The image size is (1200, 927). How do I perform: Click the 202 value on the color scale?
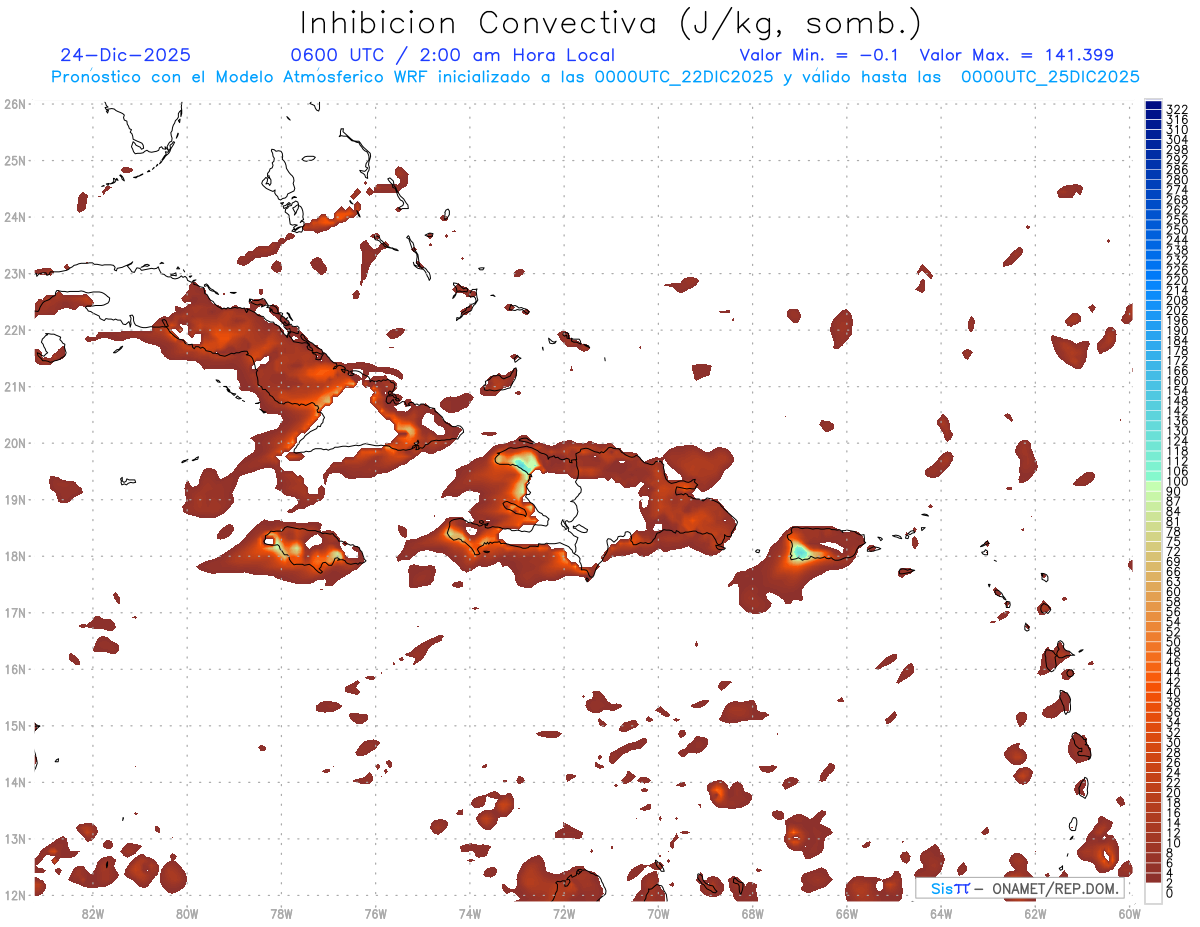click(x=1177, y=311)
